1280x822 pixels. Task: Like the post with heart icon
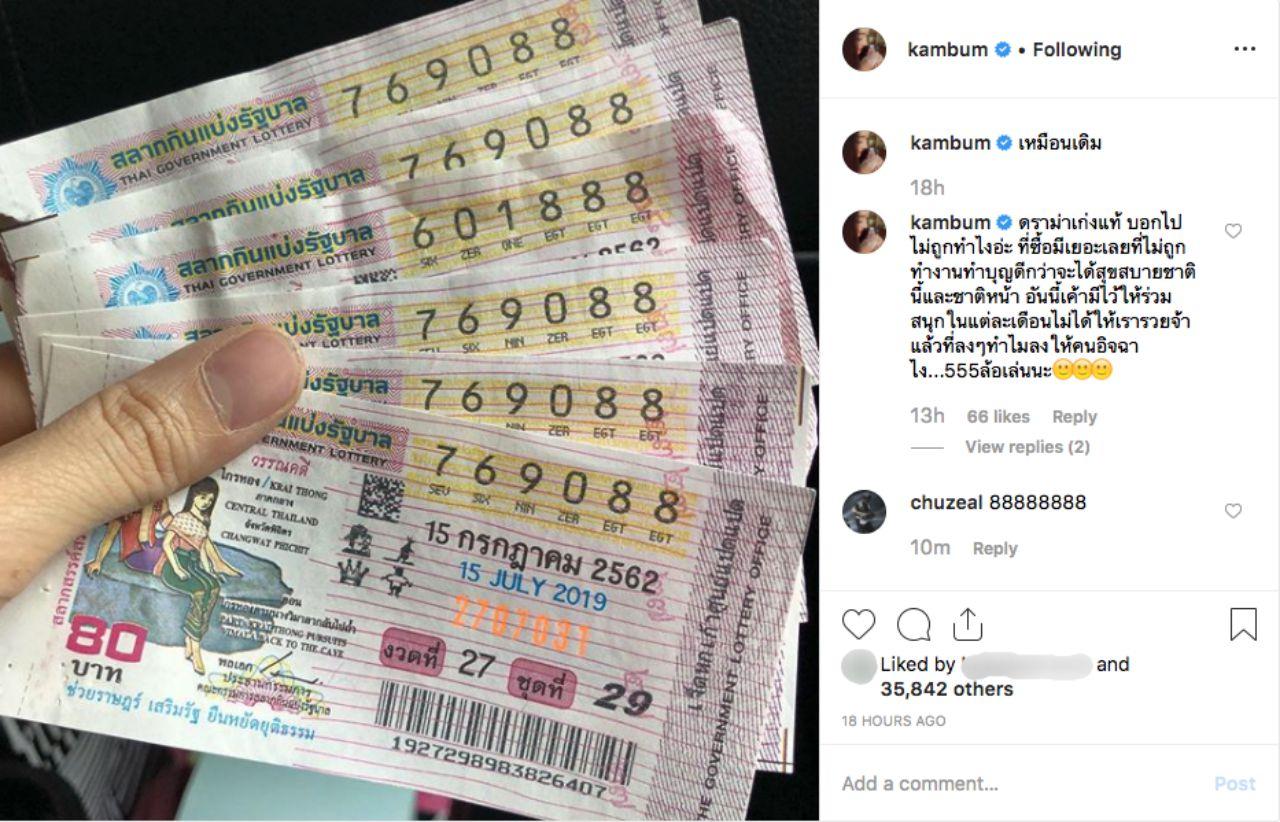click(858, 624)
